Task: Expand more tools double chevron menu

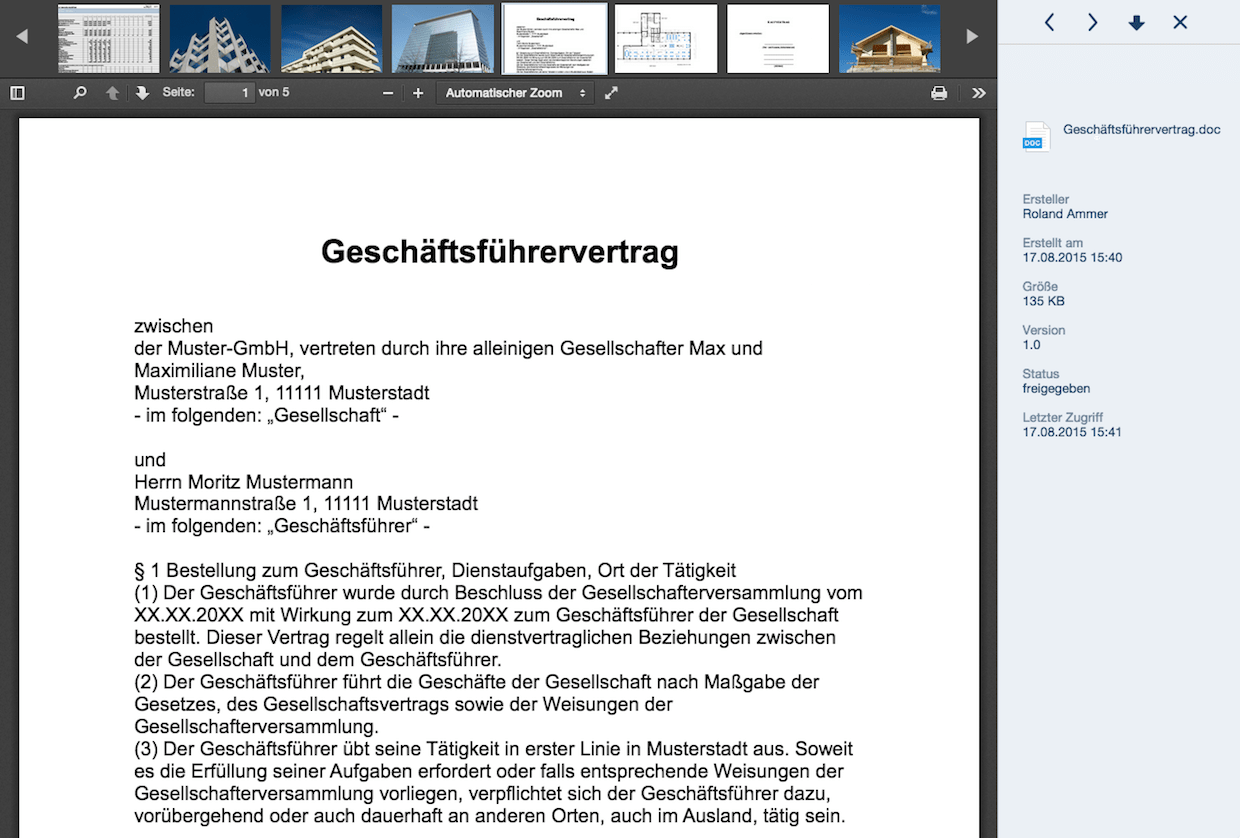Action: pos(978,93)
